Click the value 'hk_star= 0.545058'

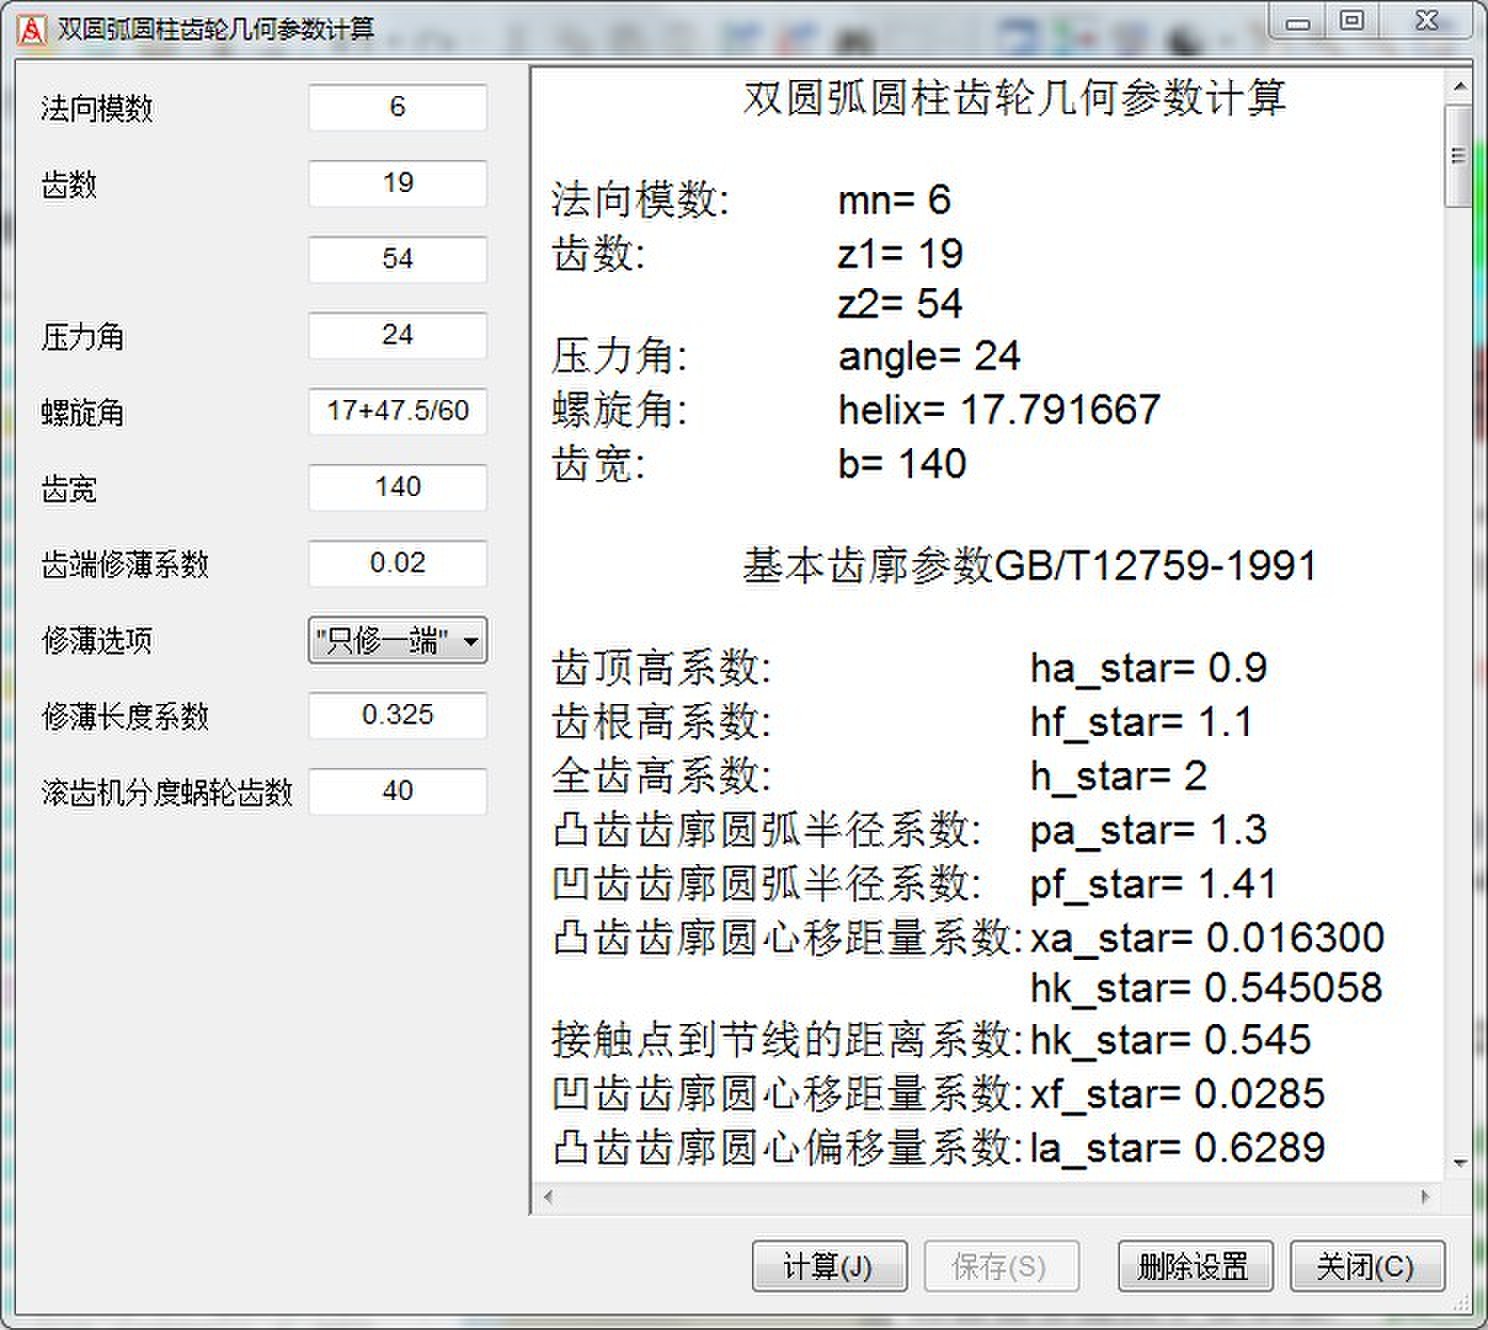pyautogui.click(x=1206, y=988)
